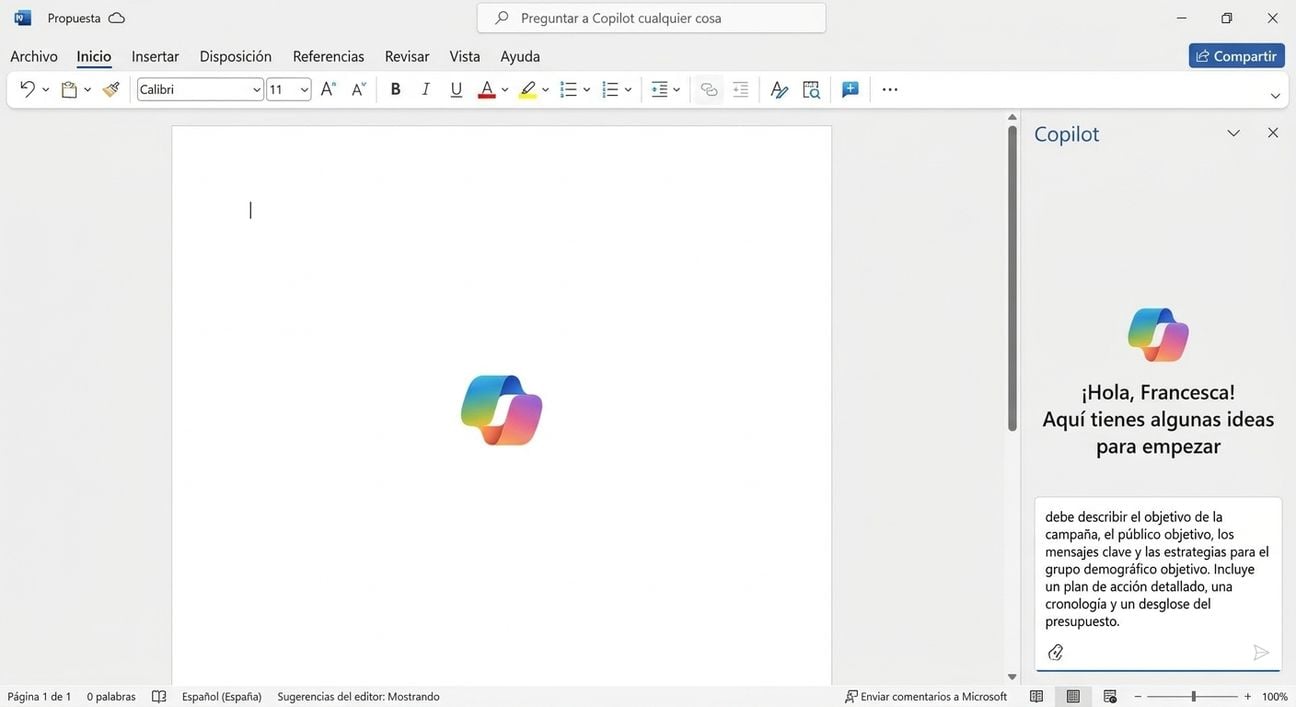Viewport: 1296px width, 707px height.
Task: Switch to the Vista tab
Action: click(465, 56)
